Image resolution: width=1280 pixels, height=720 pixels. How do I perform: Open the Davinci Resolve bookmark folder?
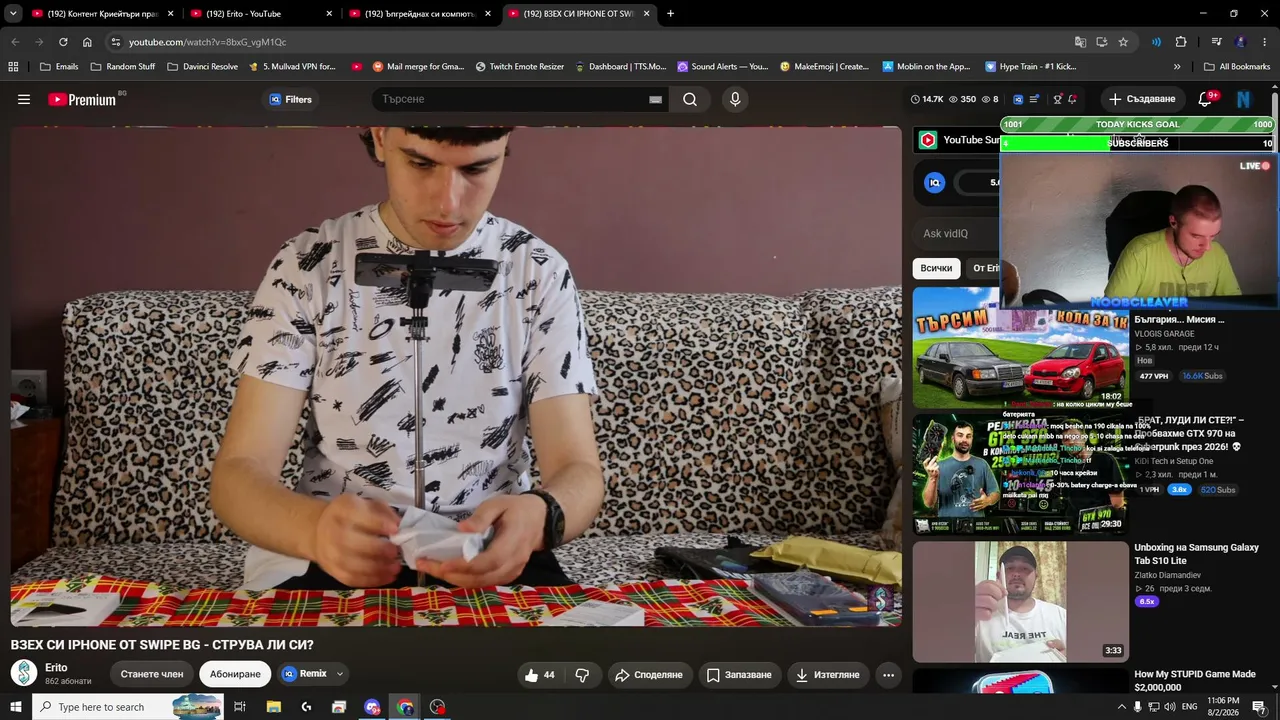203,67
